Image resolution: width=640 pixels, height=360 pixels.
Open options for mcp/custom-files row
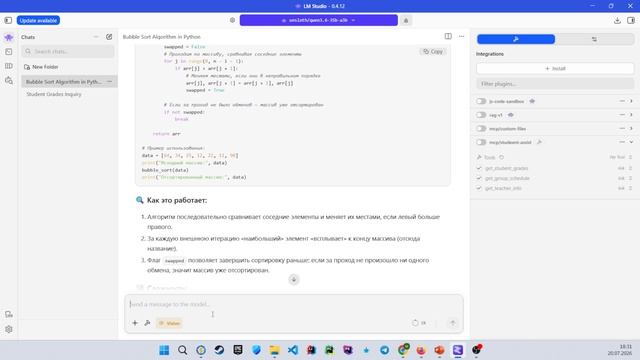pyautogui.click(x=622, y=129)
